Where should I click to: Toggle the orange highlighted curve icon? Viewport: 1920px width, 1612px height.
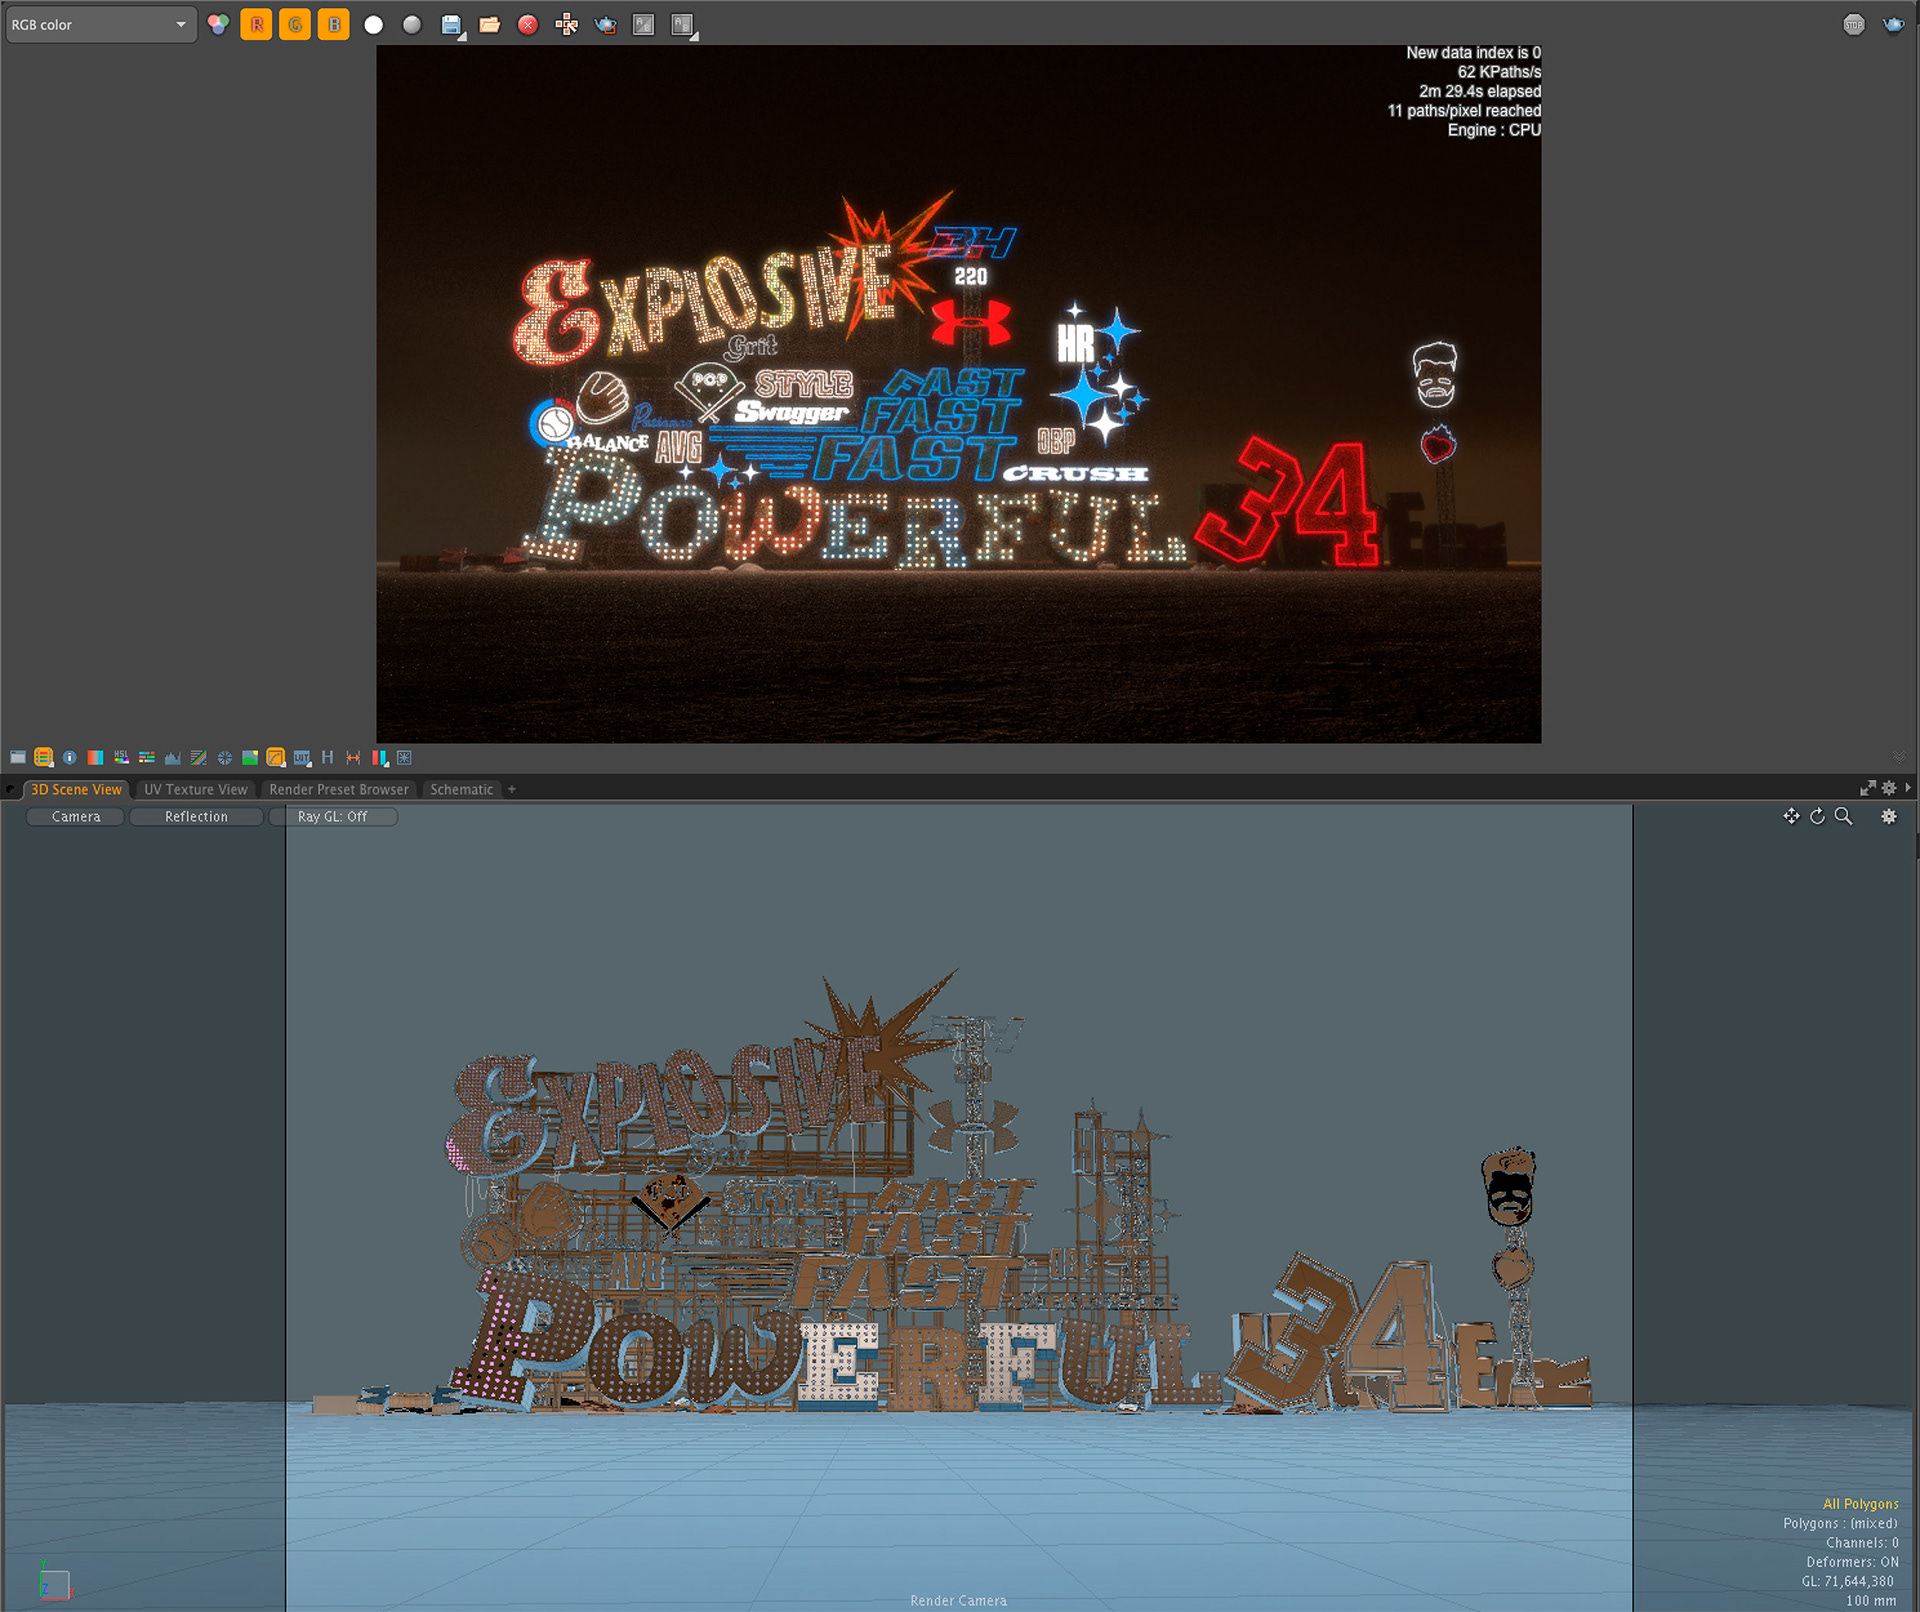(276, 758)
